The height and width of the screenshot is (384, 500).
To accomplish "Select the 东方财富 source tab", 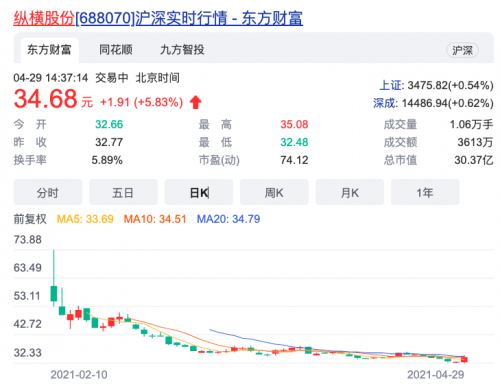I will point(49,50).
